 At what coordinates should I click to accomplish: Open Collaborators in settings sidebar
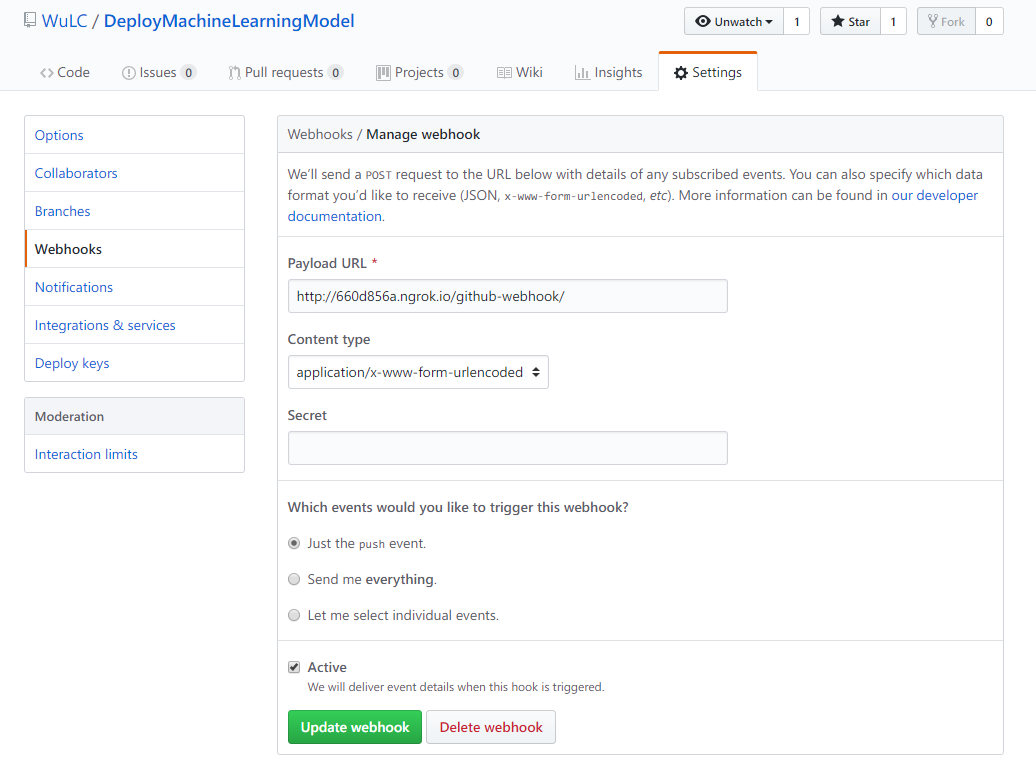coord(134,173)
